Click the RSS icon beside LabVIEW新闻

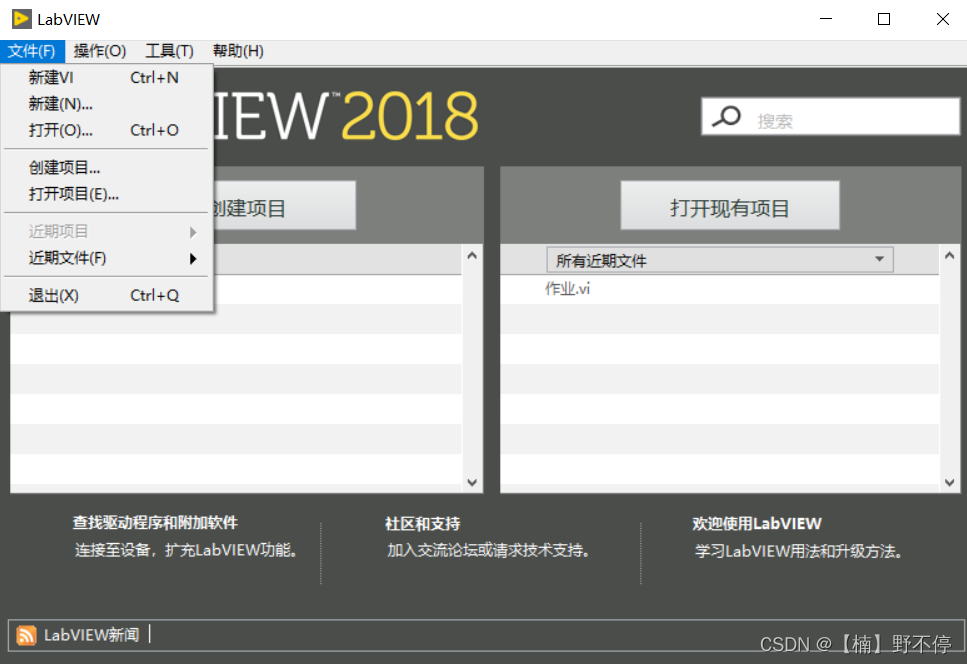click(27, 634)
